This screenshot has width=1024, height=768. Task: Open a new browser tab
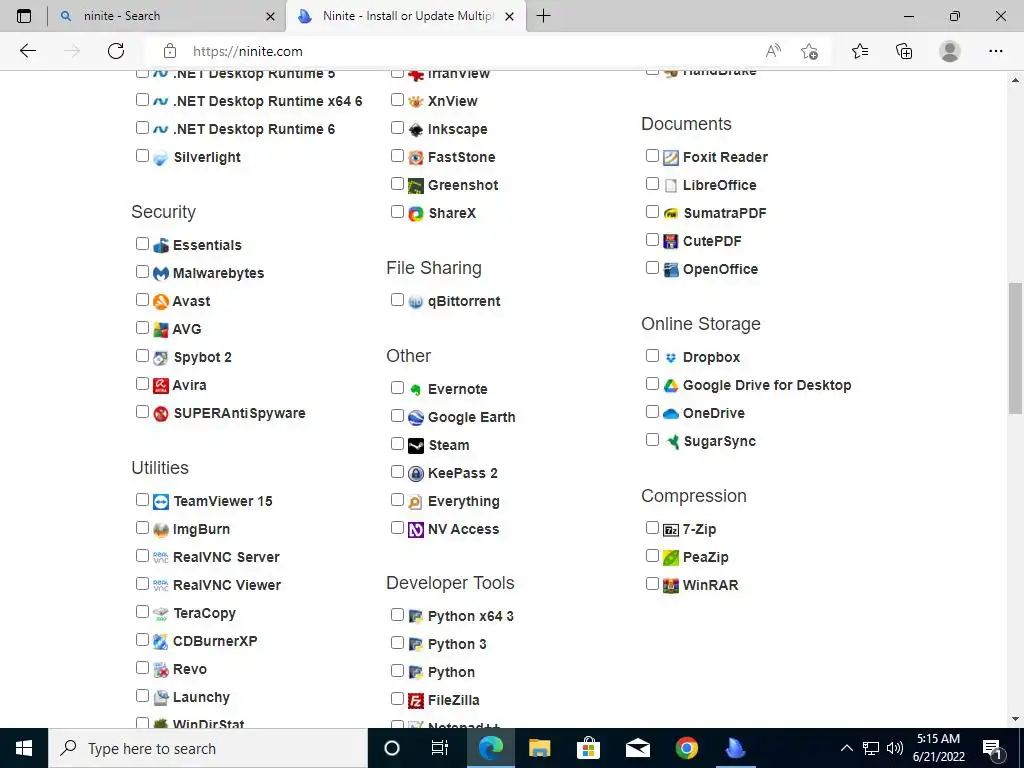coord(543,16)
